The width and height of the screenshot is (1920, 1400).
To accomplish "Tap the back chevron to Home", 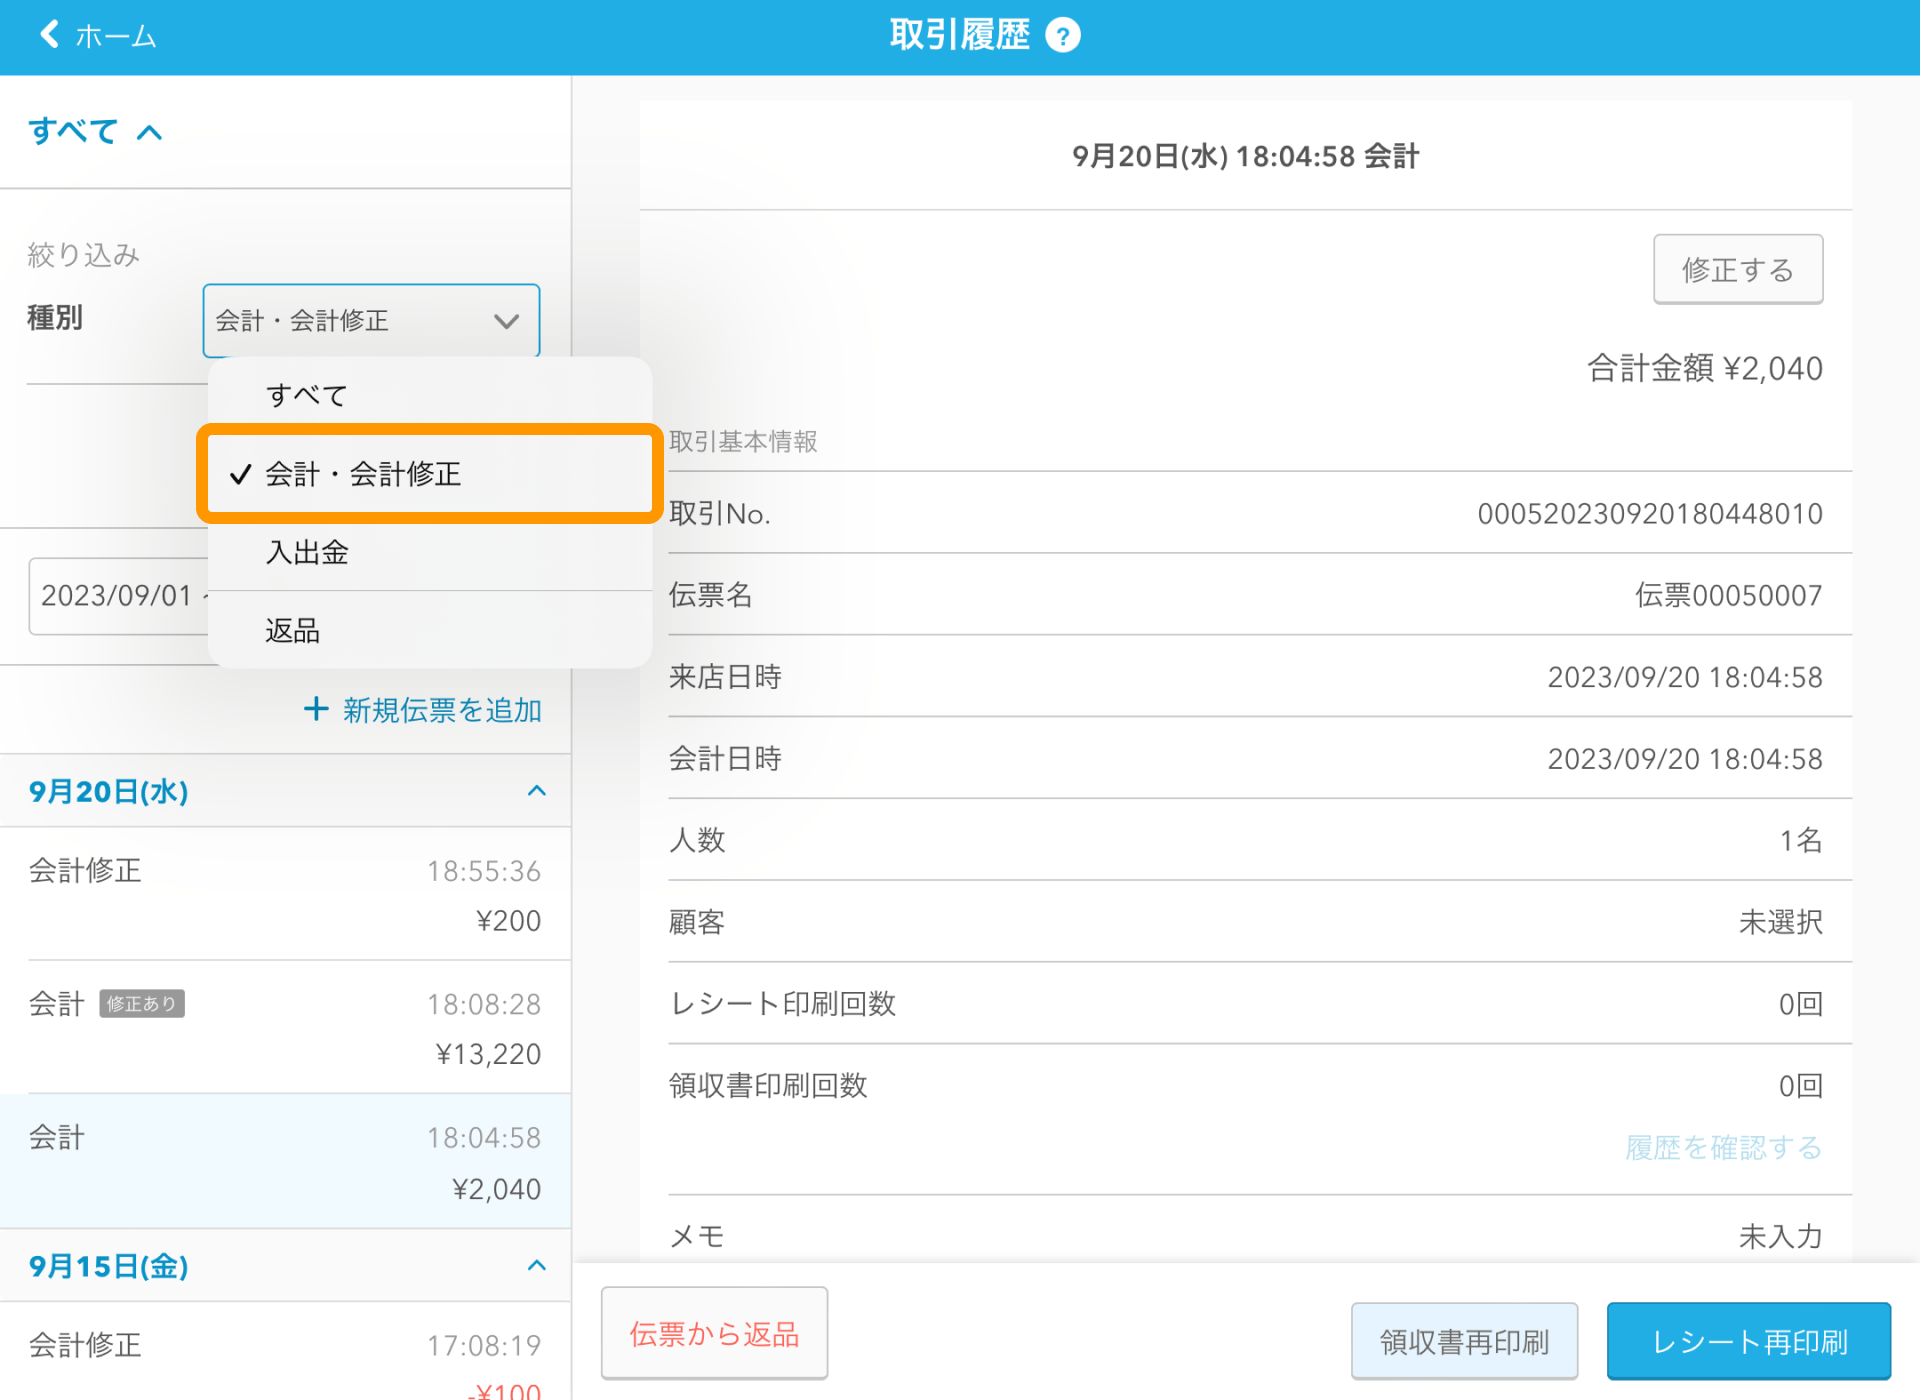I will pos(50,35).
